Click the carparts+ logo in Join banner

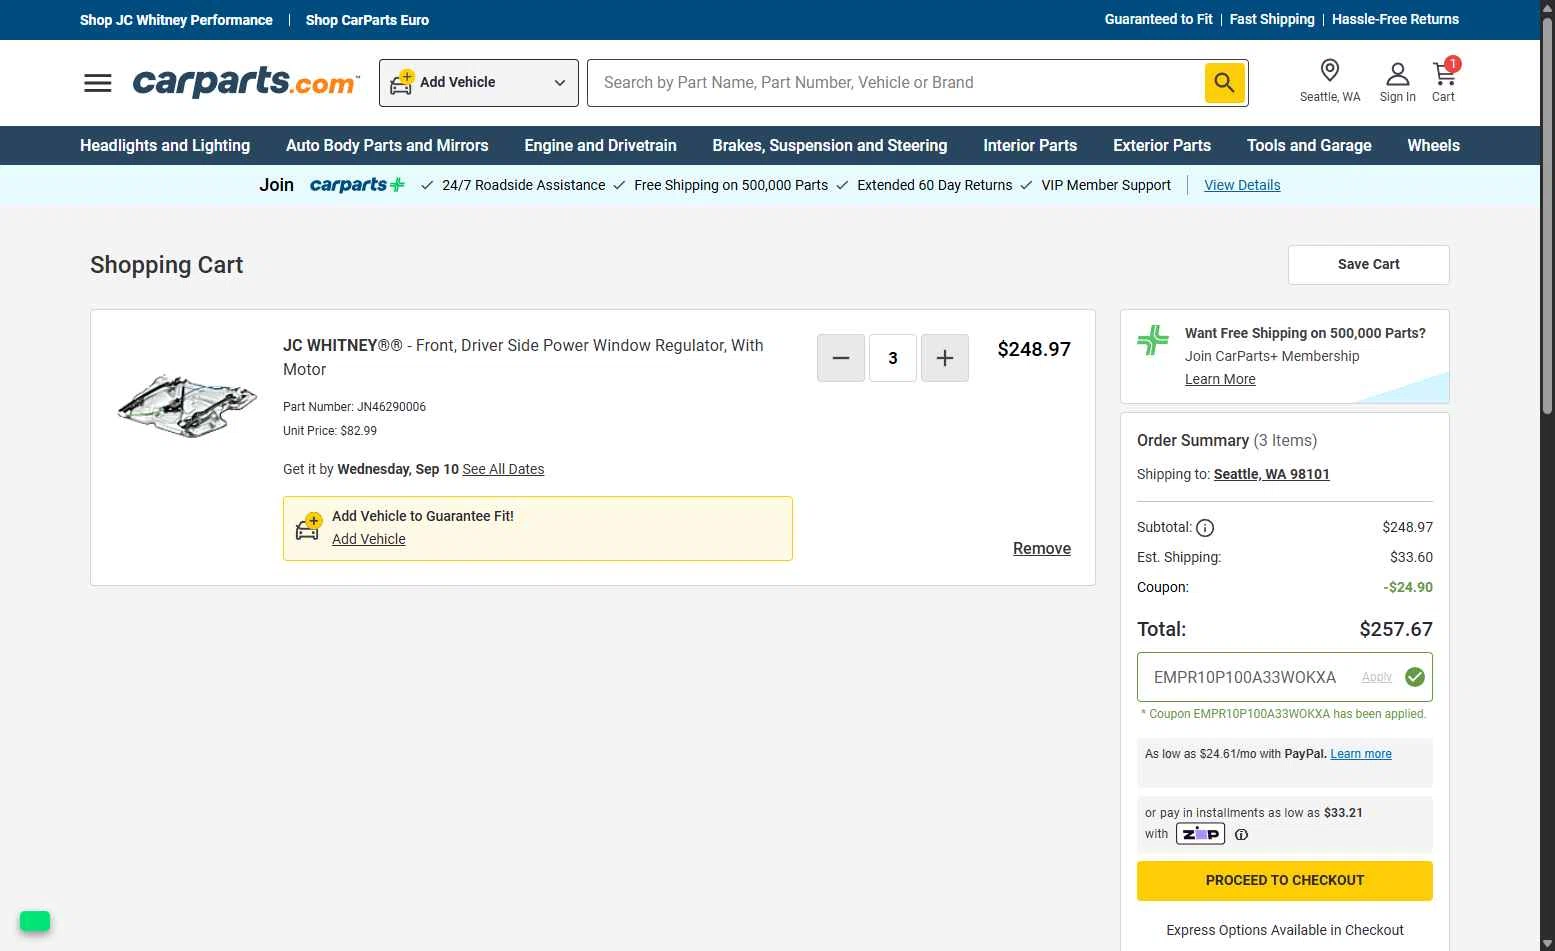click(358, 185)
